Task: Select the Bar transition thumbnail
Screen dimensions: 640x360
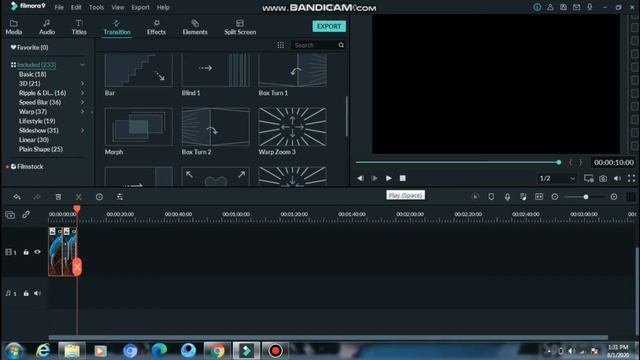Action: click(138, 70)
